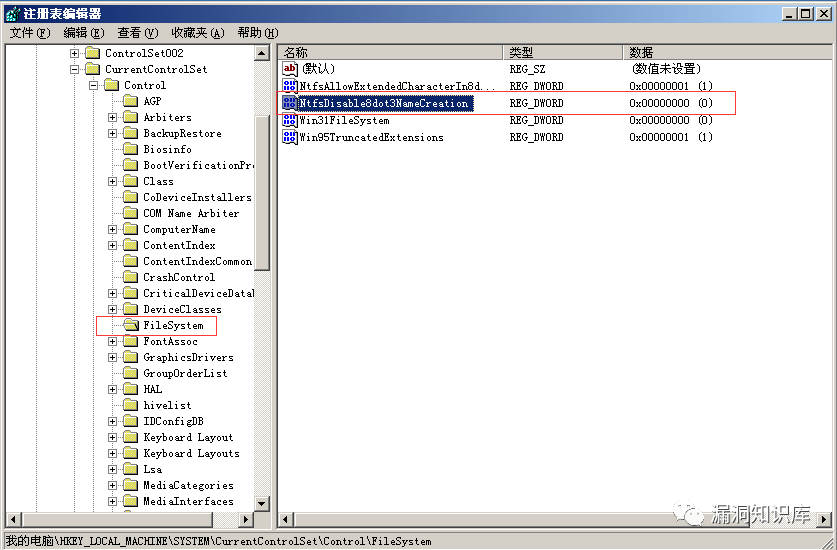
Task: Select the Keyboard Layouts key label
Action: pos(191,453)
